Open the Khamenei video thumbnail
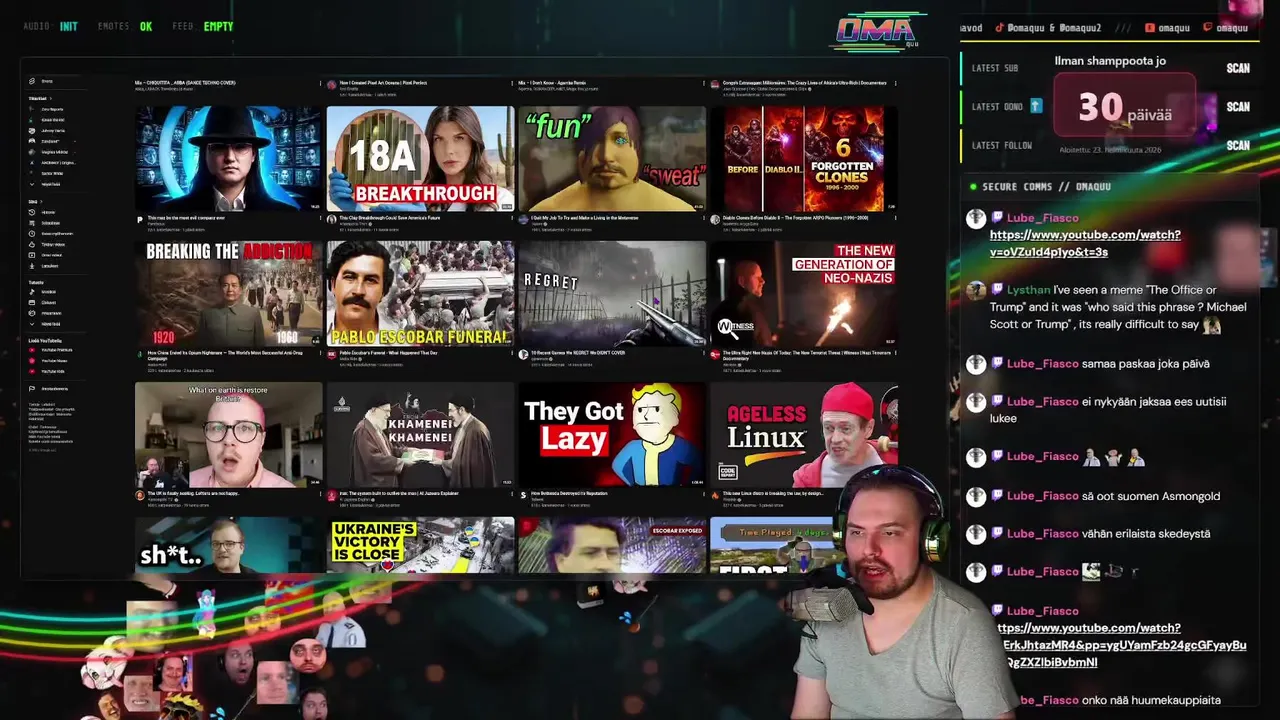 (x=420, y=434)
